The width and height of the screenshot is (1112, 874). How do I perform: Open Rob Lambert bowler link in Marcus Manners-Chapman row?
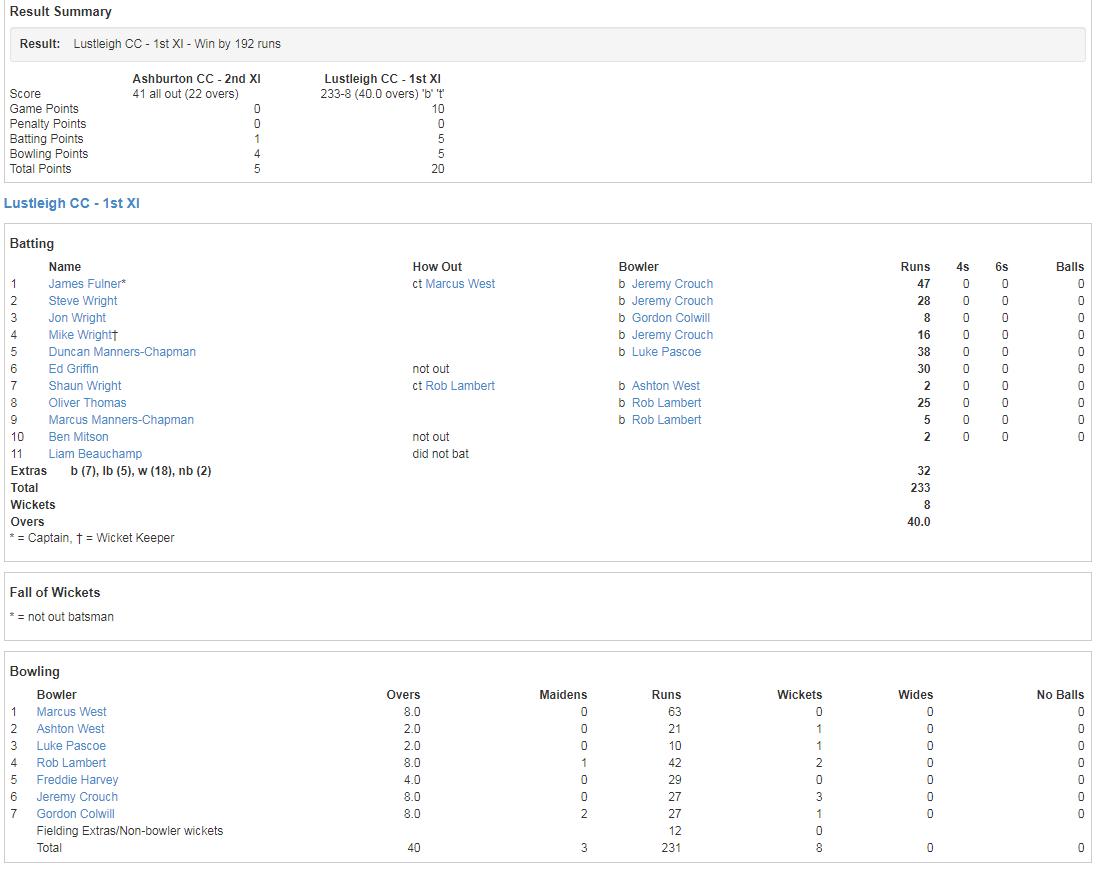(x=667, y=420)
